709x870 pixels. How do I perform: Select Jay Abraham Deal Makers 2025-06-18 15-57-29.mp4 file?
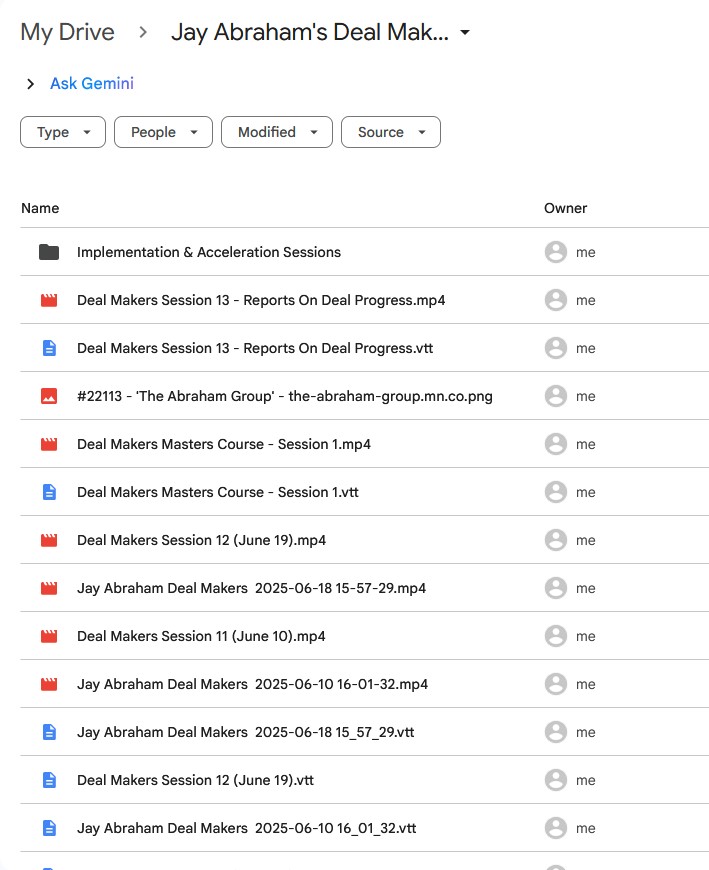tap(251, 588)
